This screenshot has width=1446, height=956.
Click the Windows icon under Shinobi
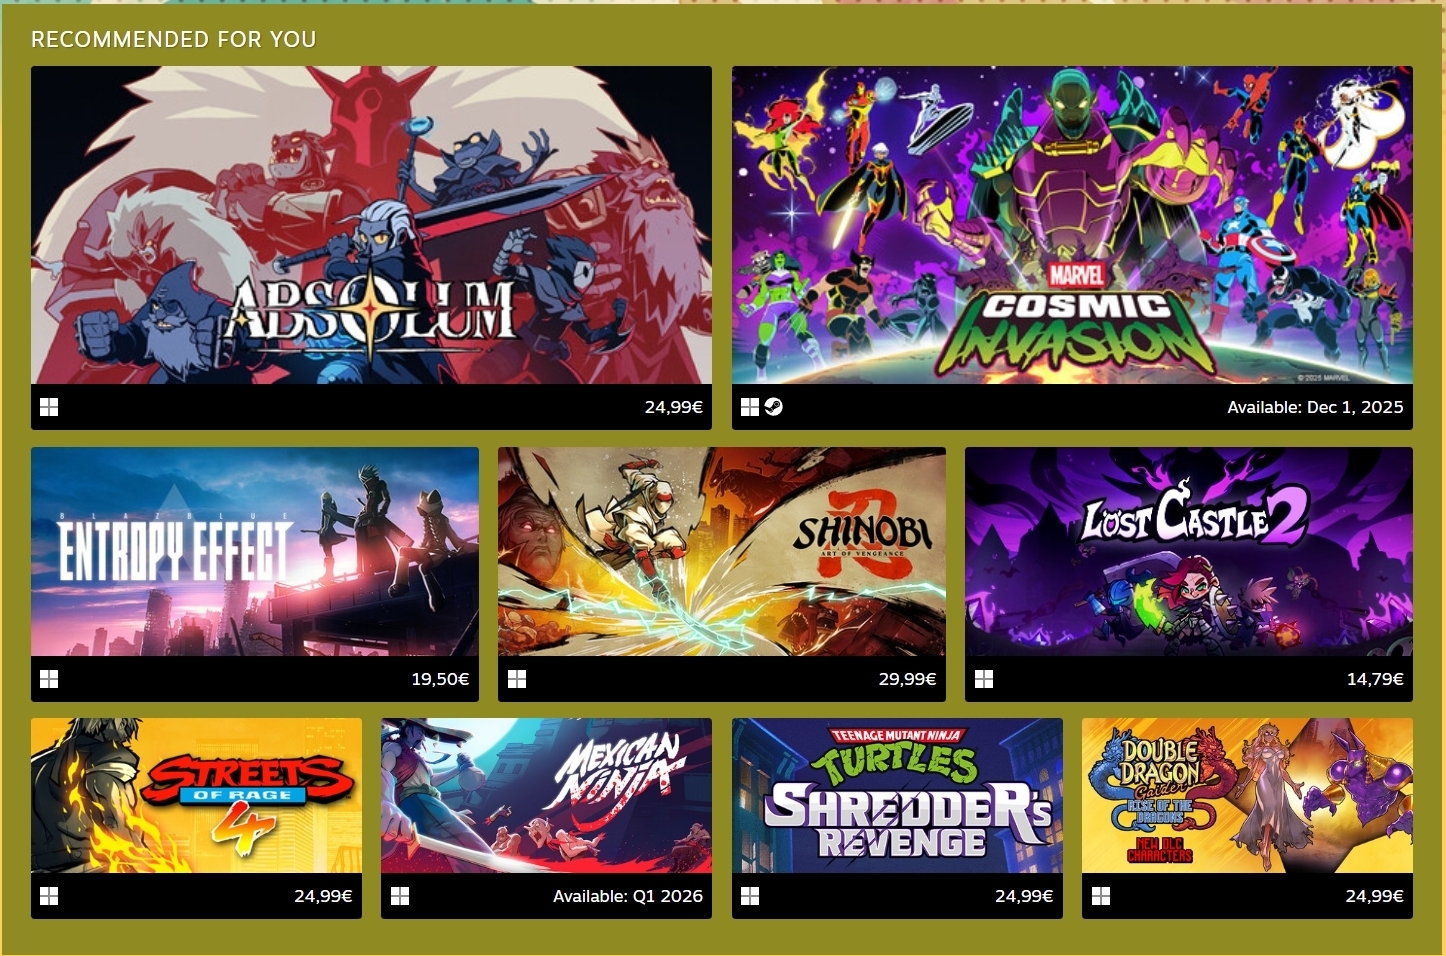pos(517,679)
